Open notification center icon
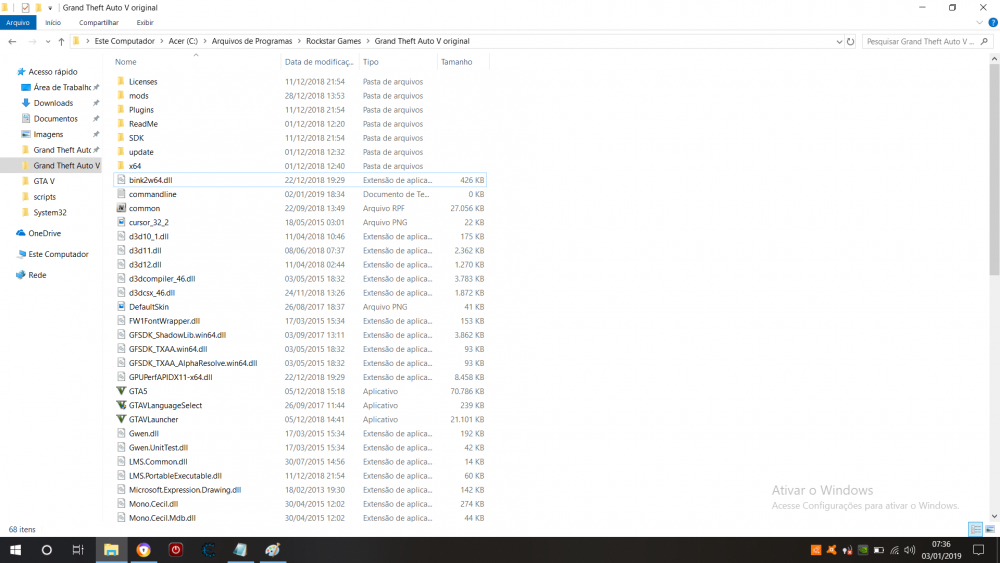 [x=978, y=550]
